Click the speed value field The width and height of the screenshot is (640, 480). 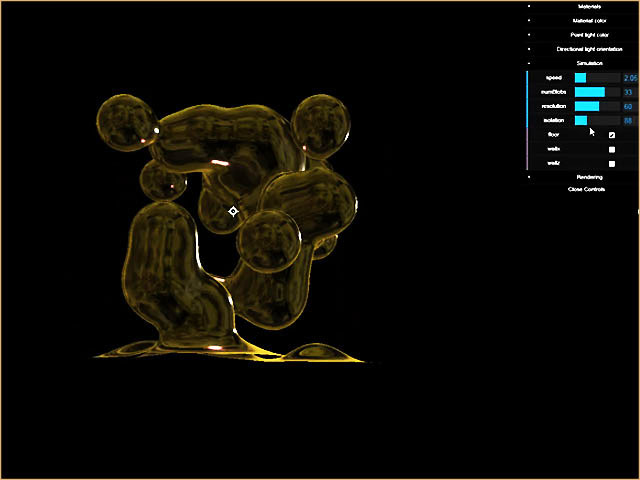pos(629,77)
